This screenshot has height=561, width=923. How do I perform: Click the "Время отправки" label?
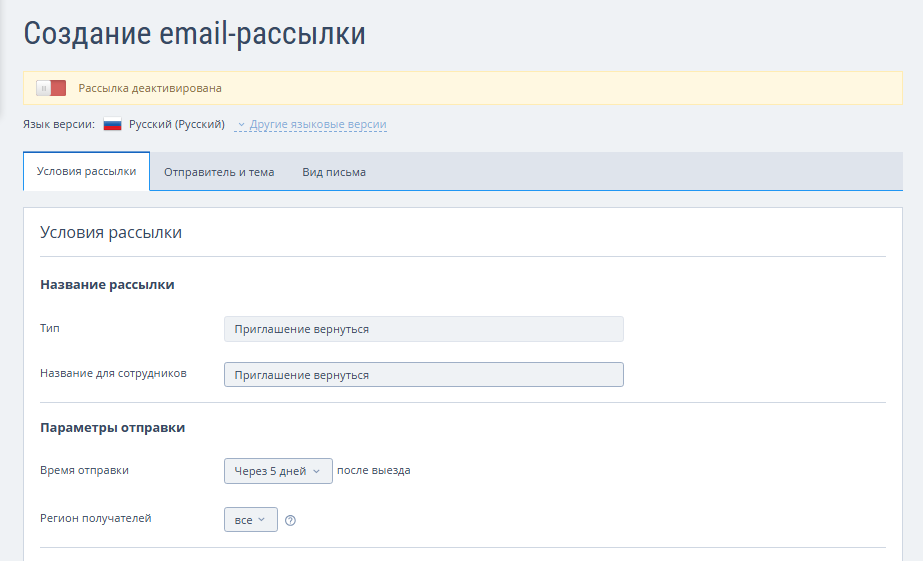pyautogui.click(x=84, y=470)
